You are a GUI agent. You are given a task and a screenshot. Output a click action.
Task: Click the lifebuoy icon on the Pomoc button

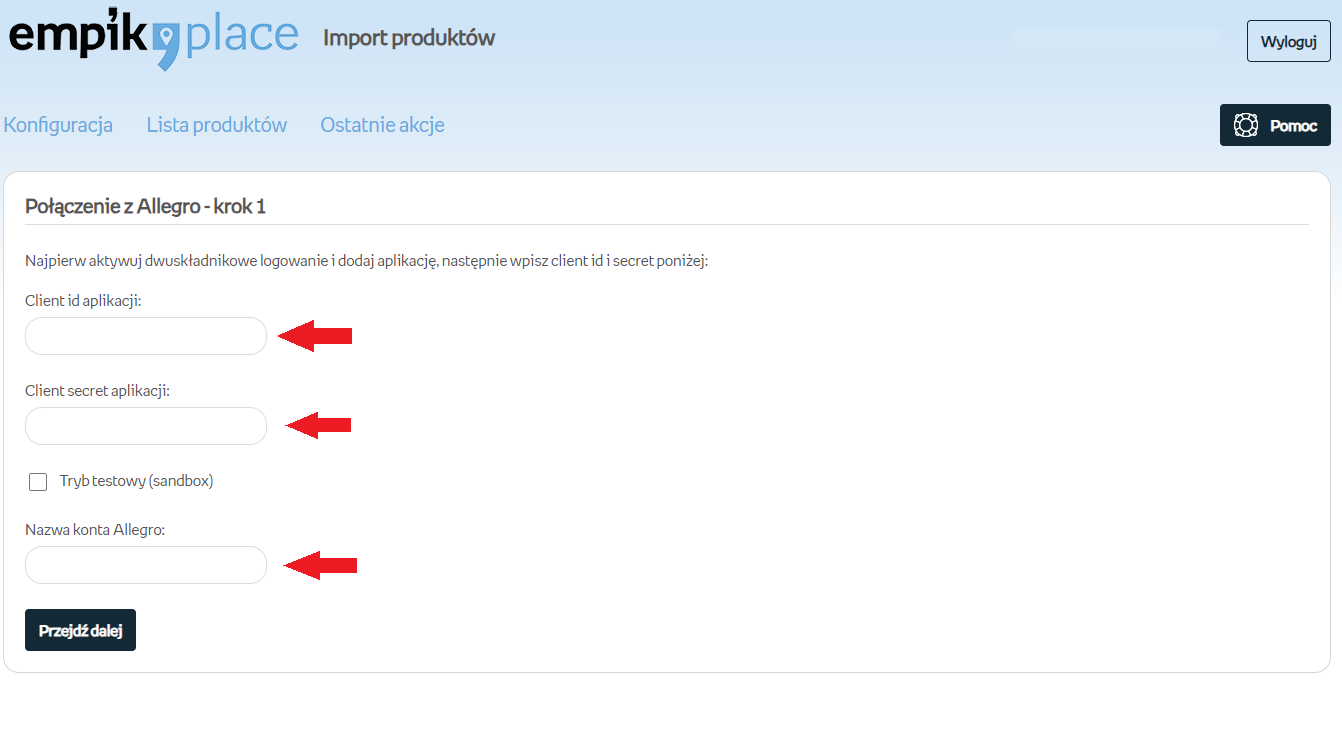point(1245,126)
